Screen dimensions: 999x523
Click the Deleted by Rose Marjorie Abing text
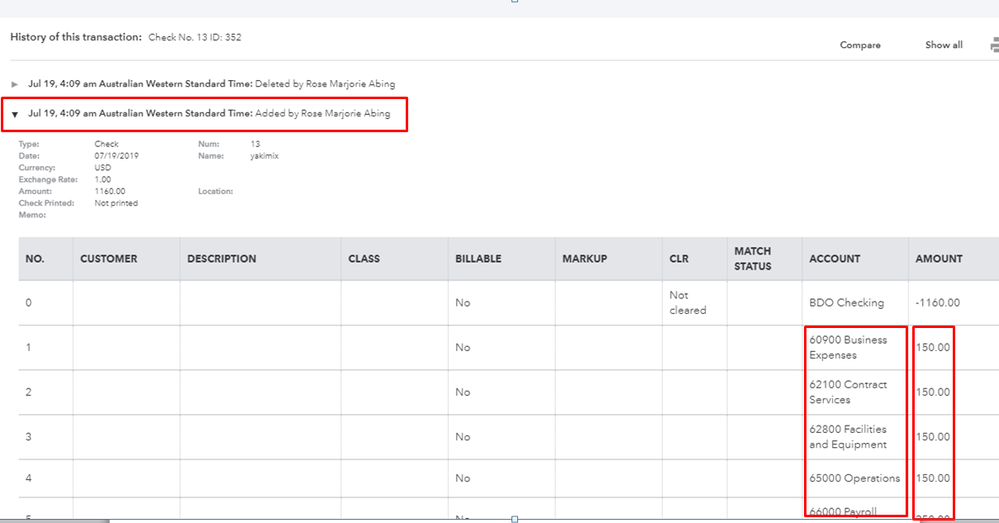(x=324, y=84)
